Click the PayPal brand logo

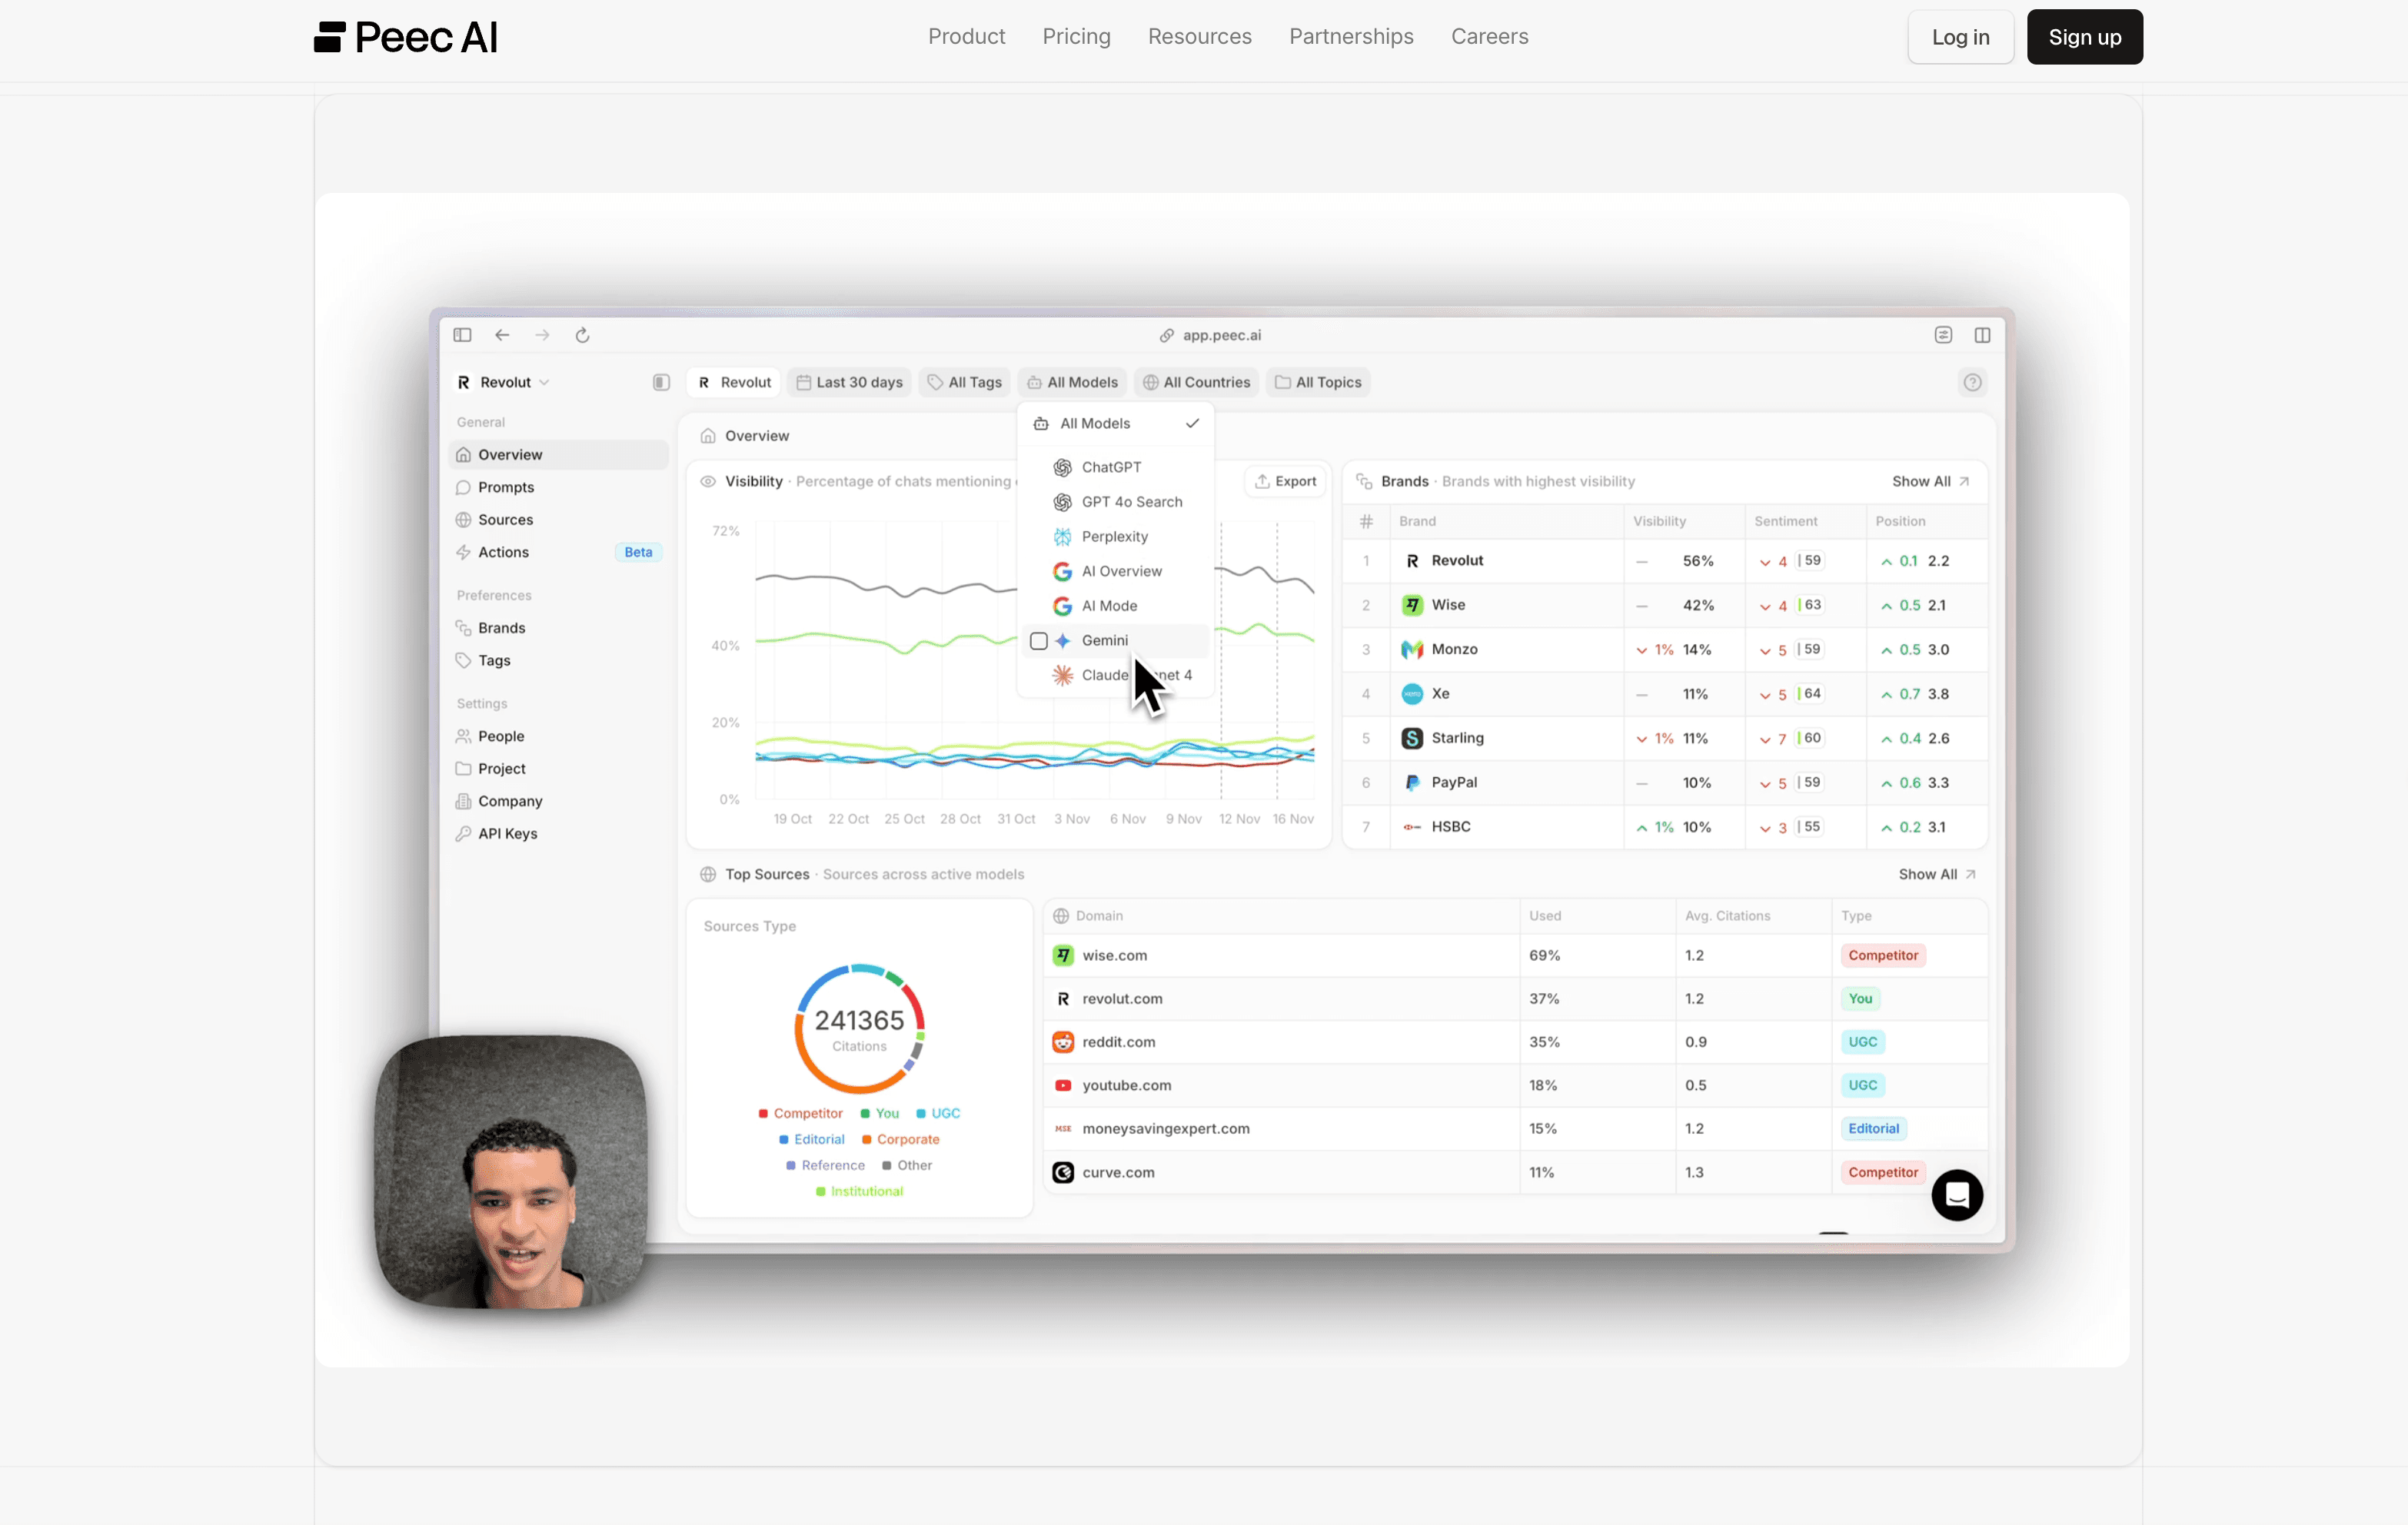1412,782
